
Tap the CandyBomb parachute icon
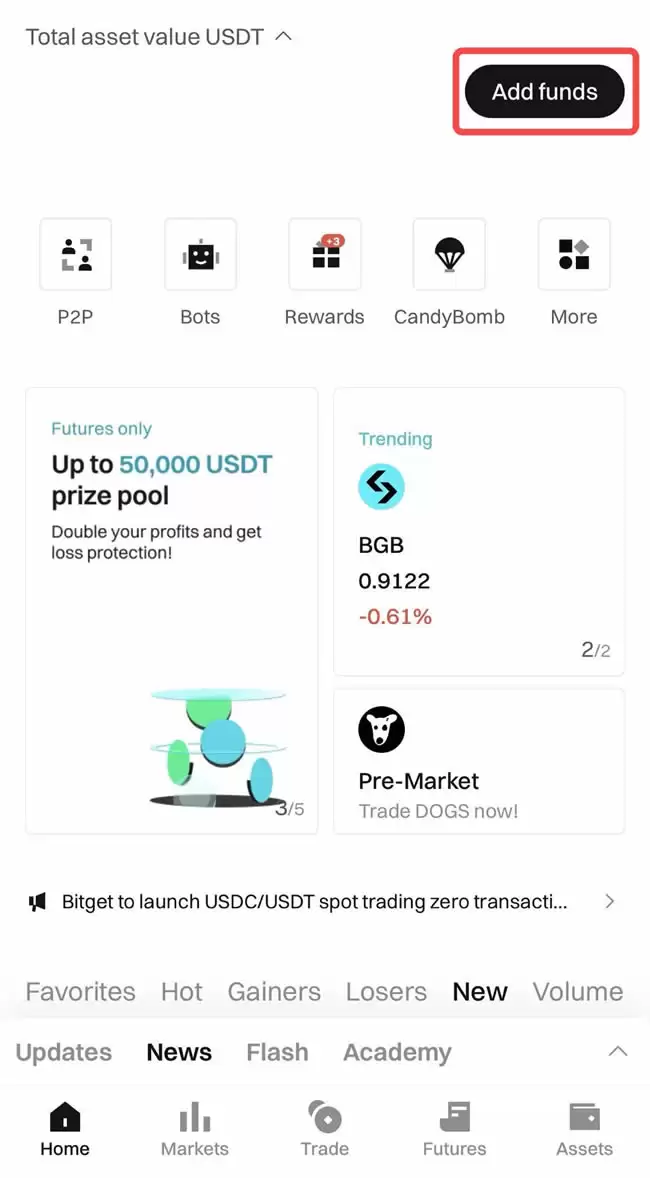[449, 255]
